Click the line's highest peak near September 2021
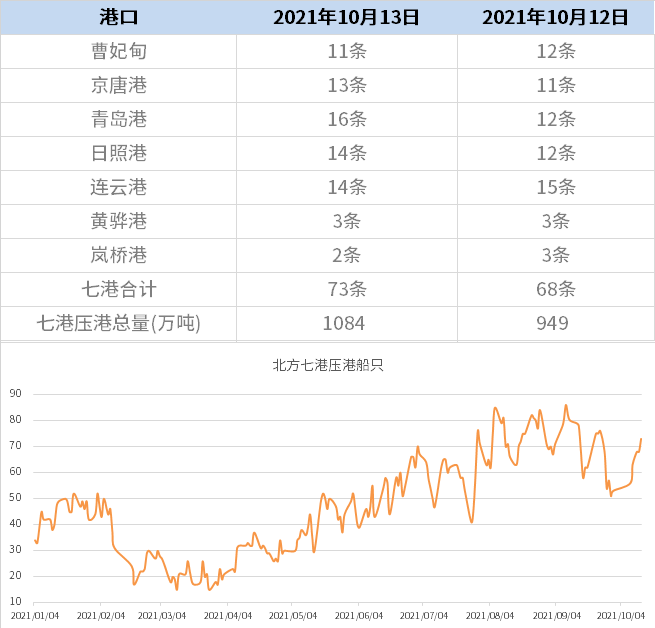Screen dimensions: 655x628 click(x=566, y=405)
